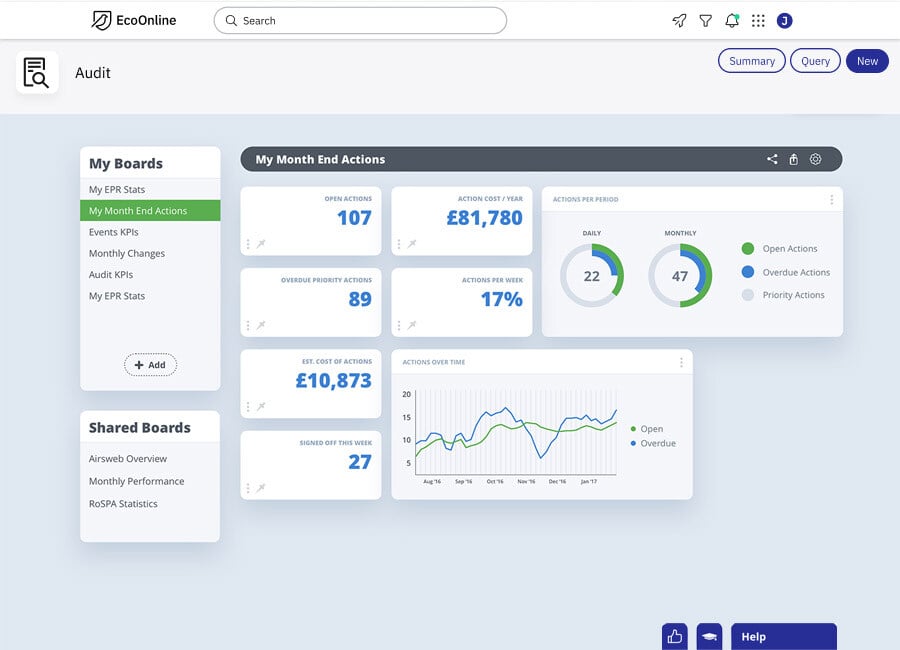Click the Audit page title

tap(92, 73)
